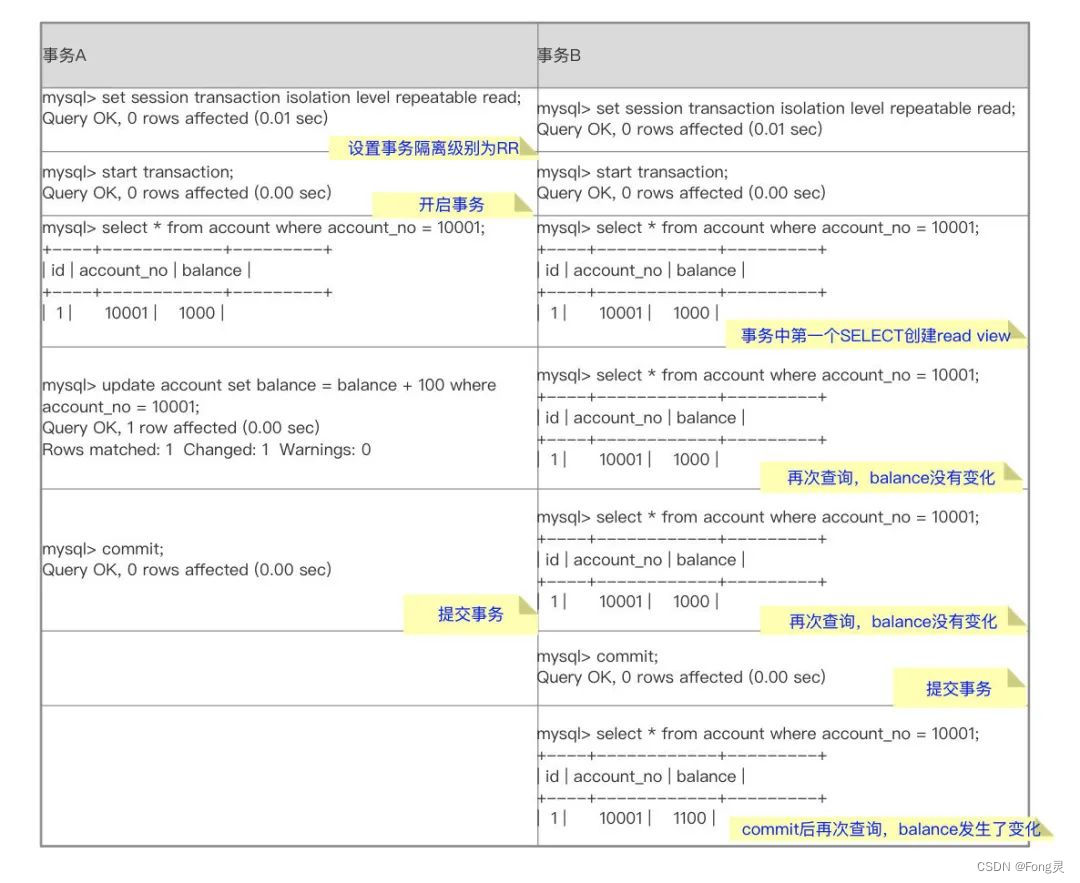
Task: Click 事务B's set session transaction isolation level line
Action: (x=776, y=109)
